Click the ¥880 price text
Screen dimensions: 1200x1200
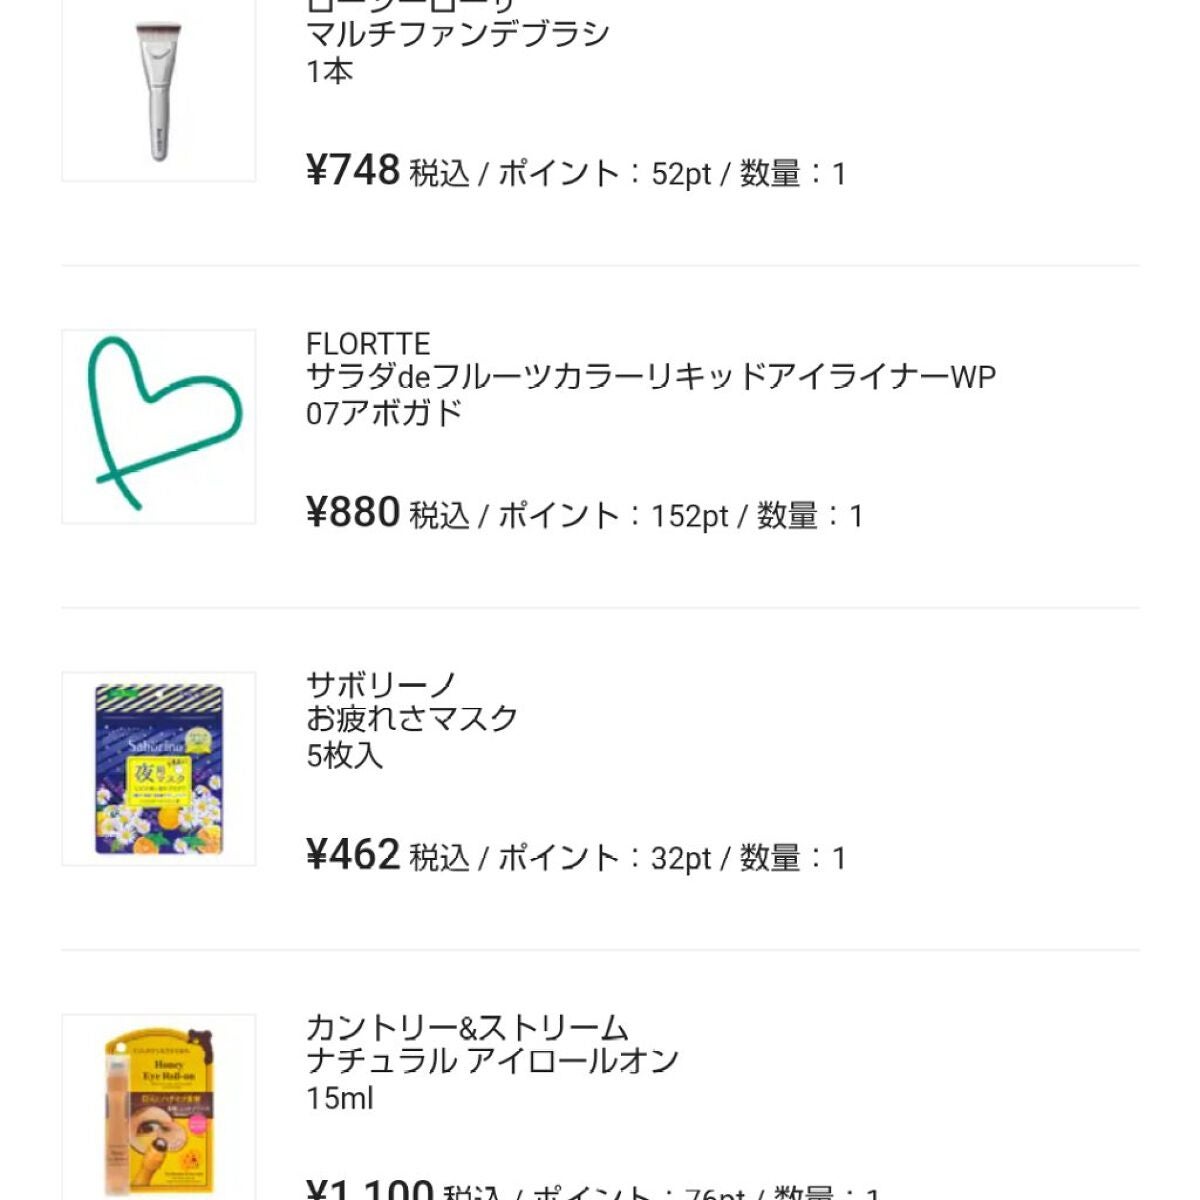353,513
